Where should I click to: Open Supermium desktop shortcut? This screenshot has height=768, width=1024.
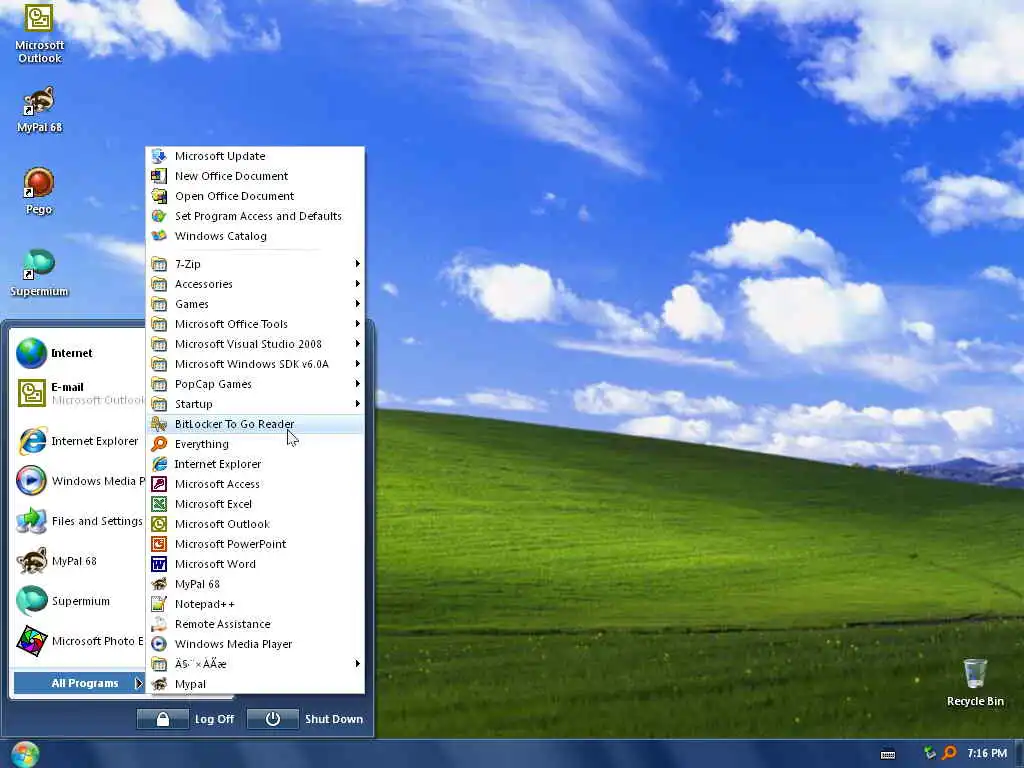(x=39, y=273)
